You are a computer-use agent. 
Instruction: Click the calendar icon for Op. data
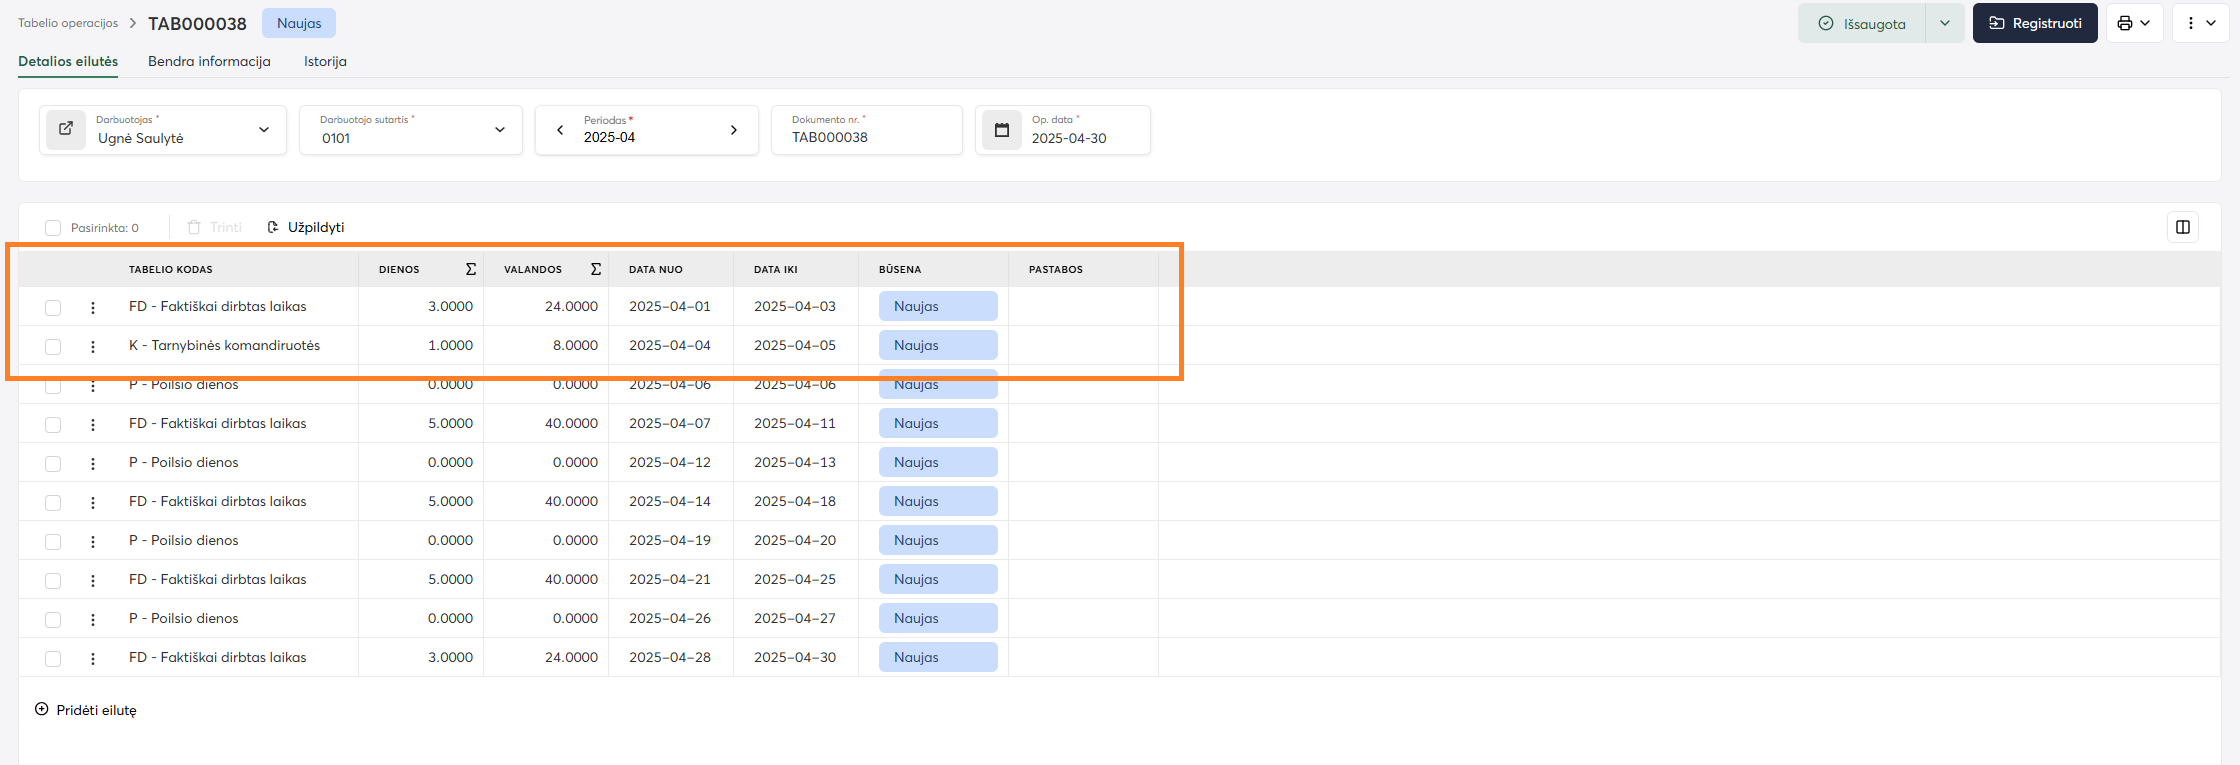click(1001, 130)
